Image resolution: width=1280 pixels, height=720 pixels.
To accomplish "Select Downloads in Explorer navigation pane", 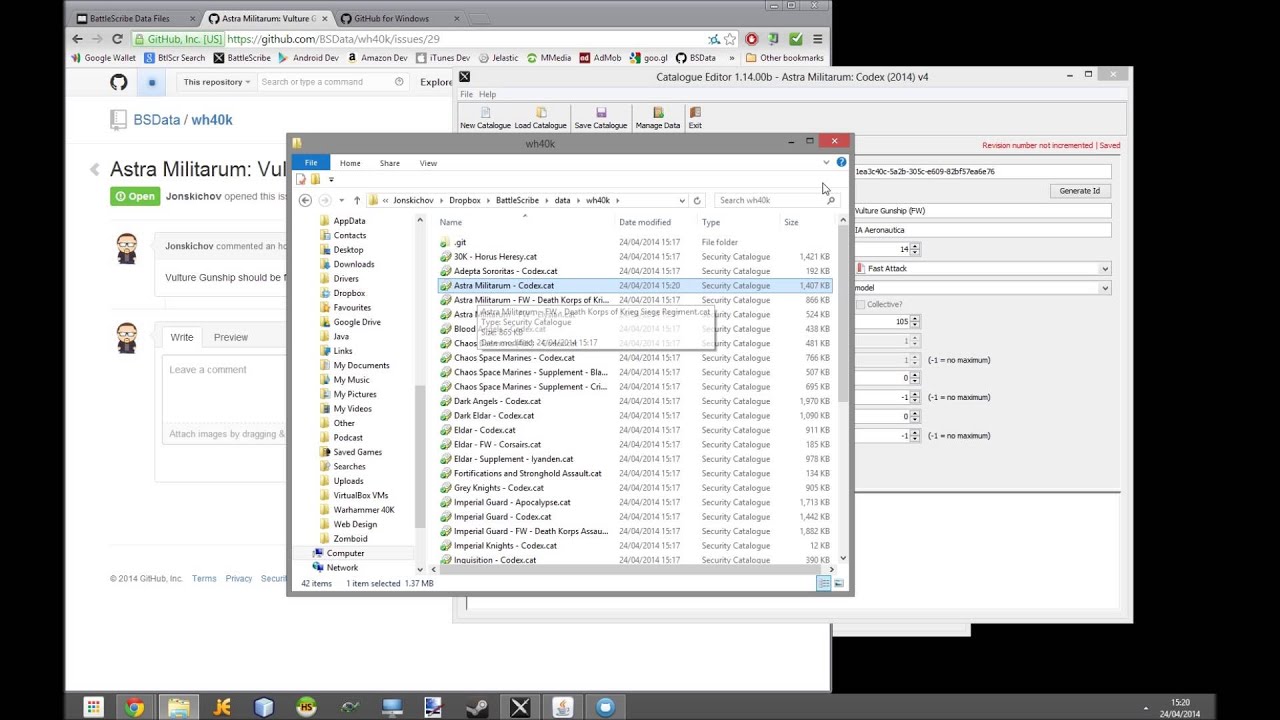I will click(354, 264).
